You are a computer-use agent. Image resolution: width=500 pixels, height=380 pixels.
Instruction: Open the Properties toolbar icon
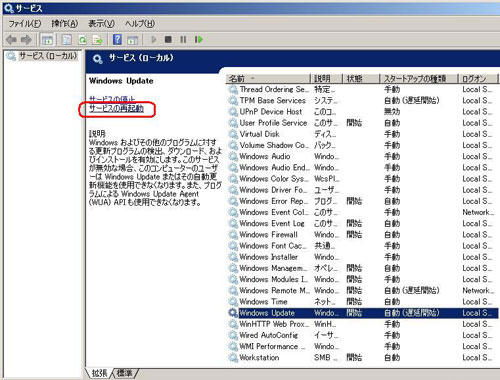(67, 40)
